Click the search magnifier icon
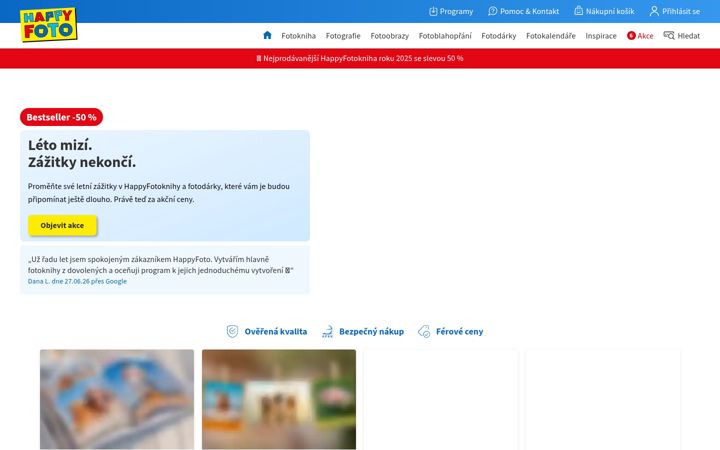 669,35
